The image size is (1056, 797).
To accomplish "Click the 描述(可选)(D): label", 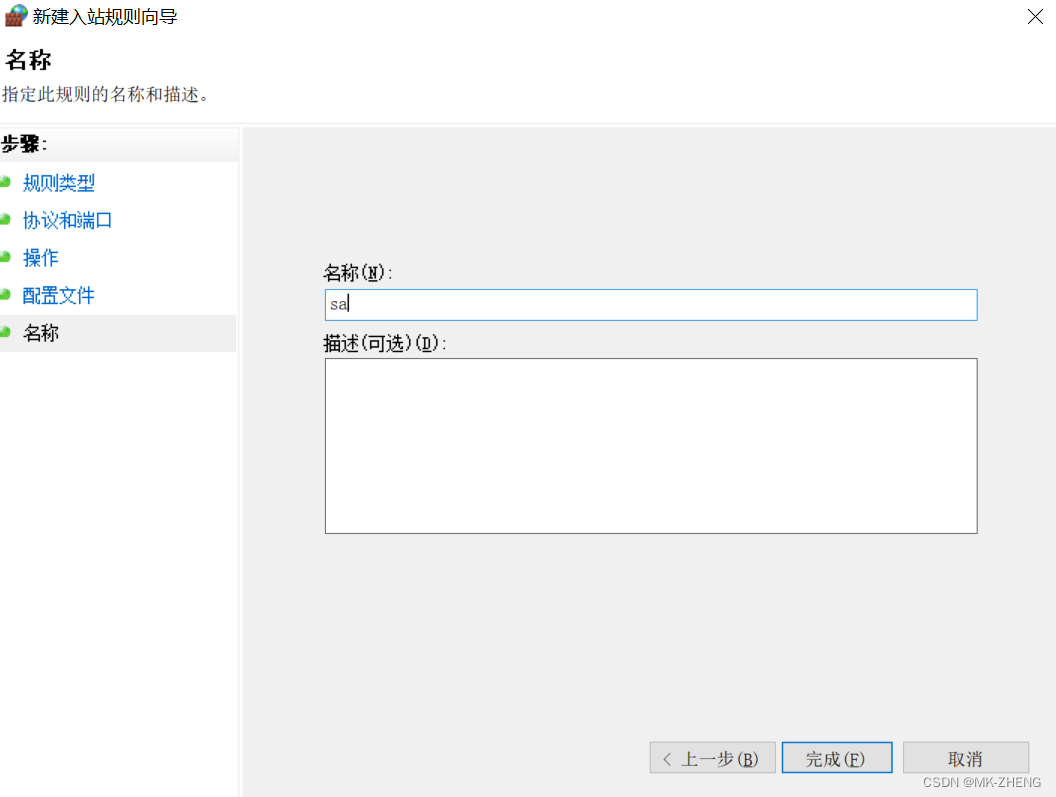I will click(x=385, y=344).
